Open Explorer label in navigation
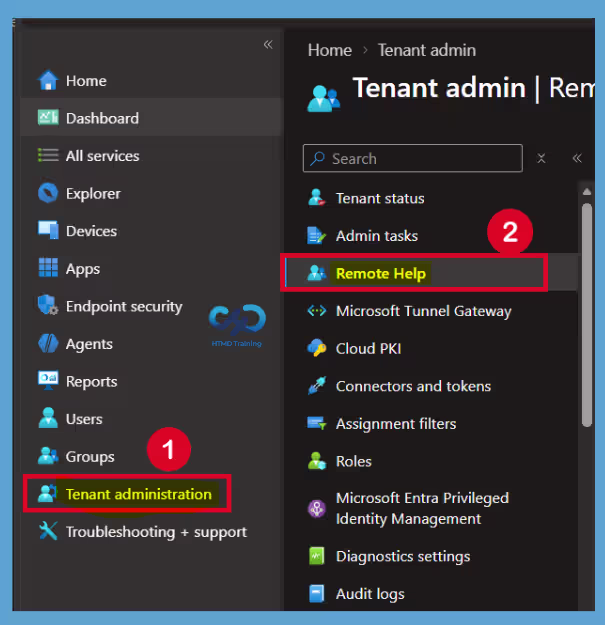This screenshot has width=605, height=625. click(93, 193)
